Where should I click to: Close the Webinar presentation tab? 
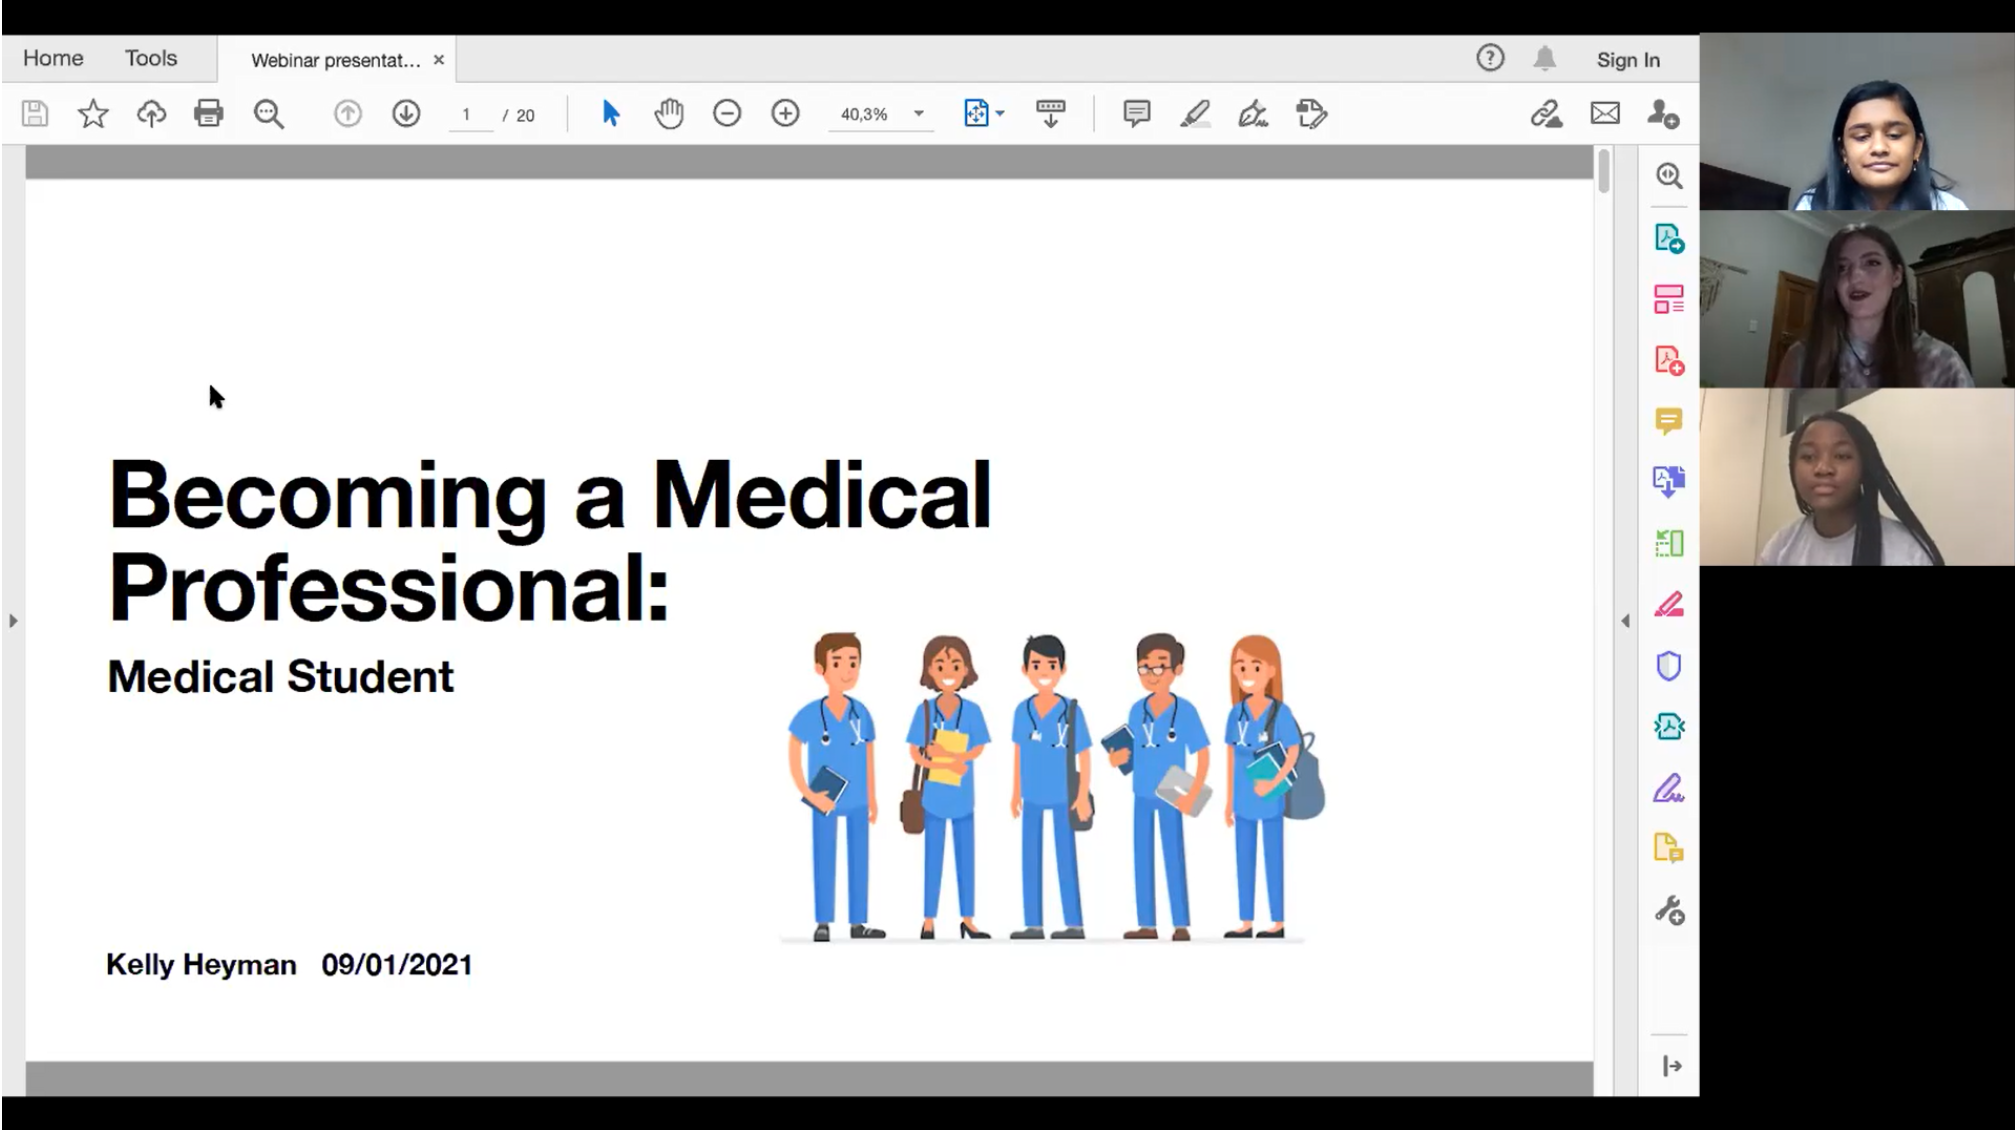coord(438,60)
